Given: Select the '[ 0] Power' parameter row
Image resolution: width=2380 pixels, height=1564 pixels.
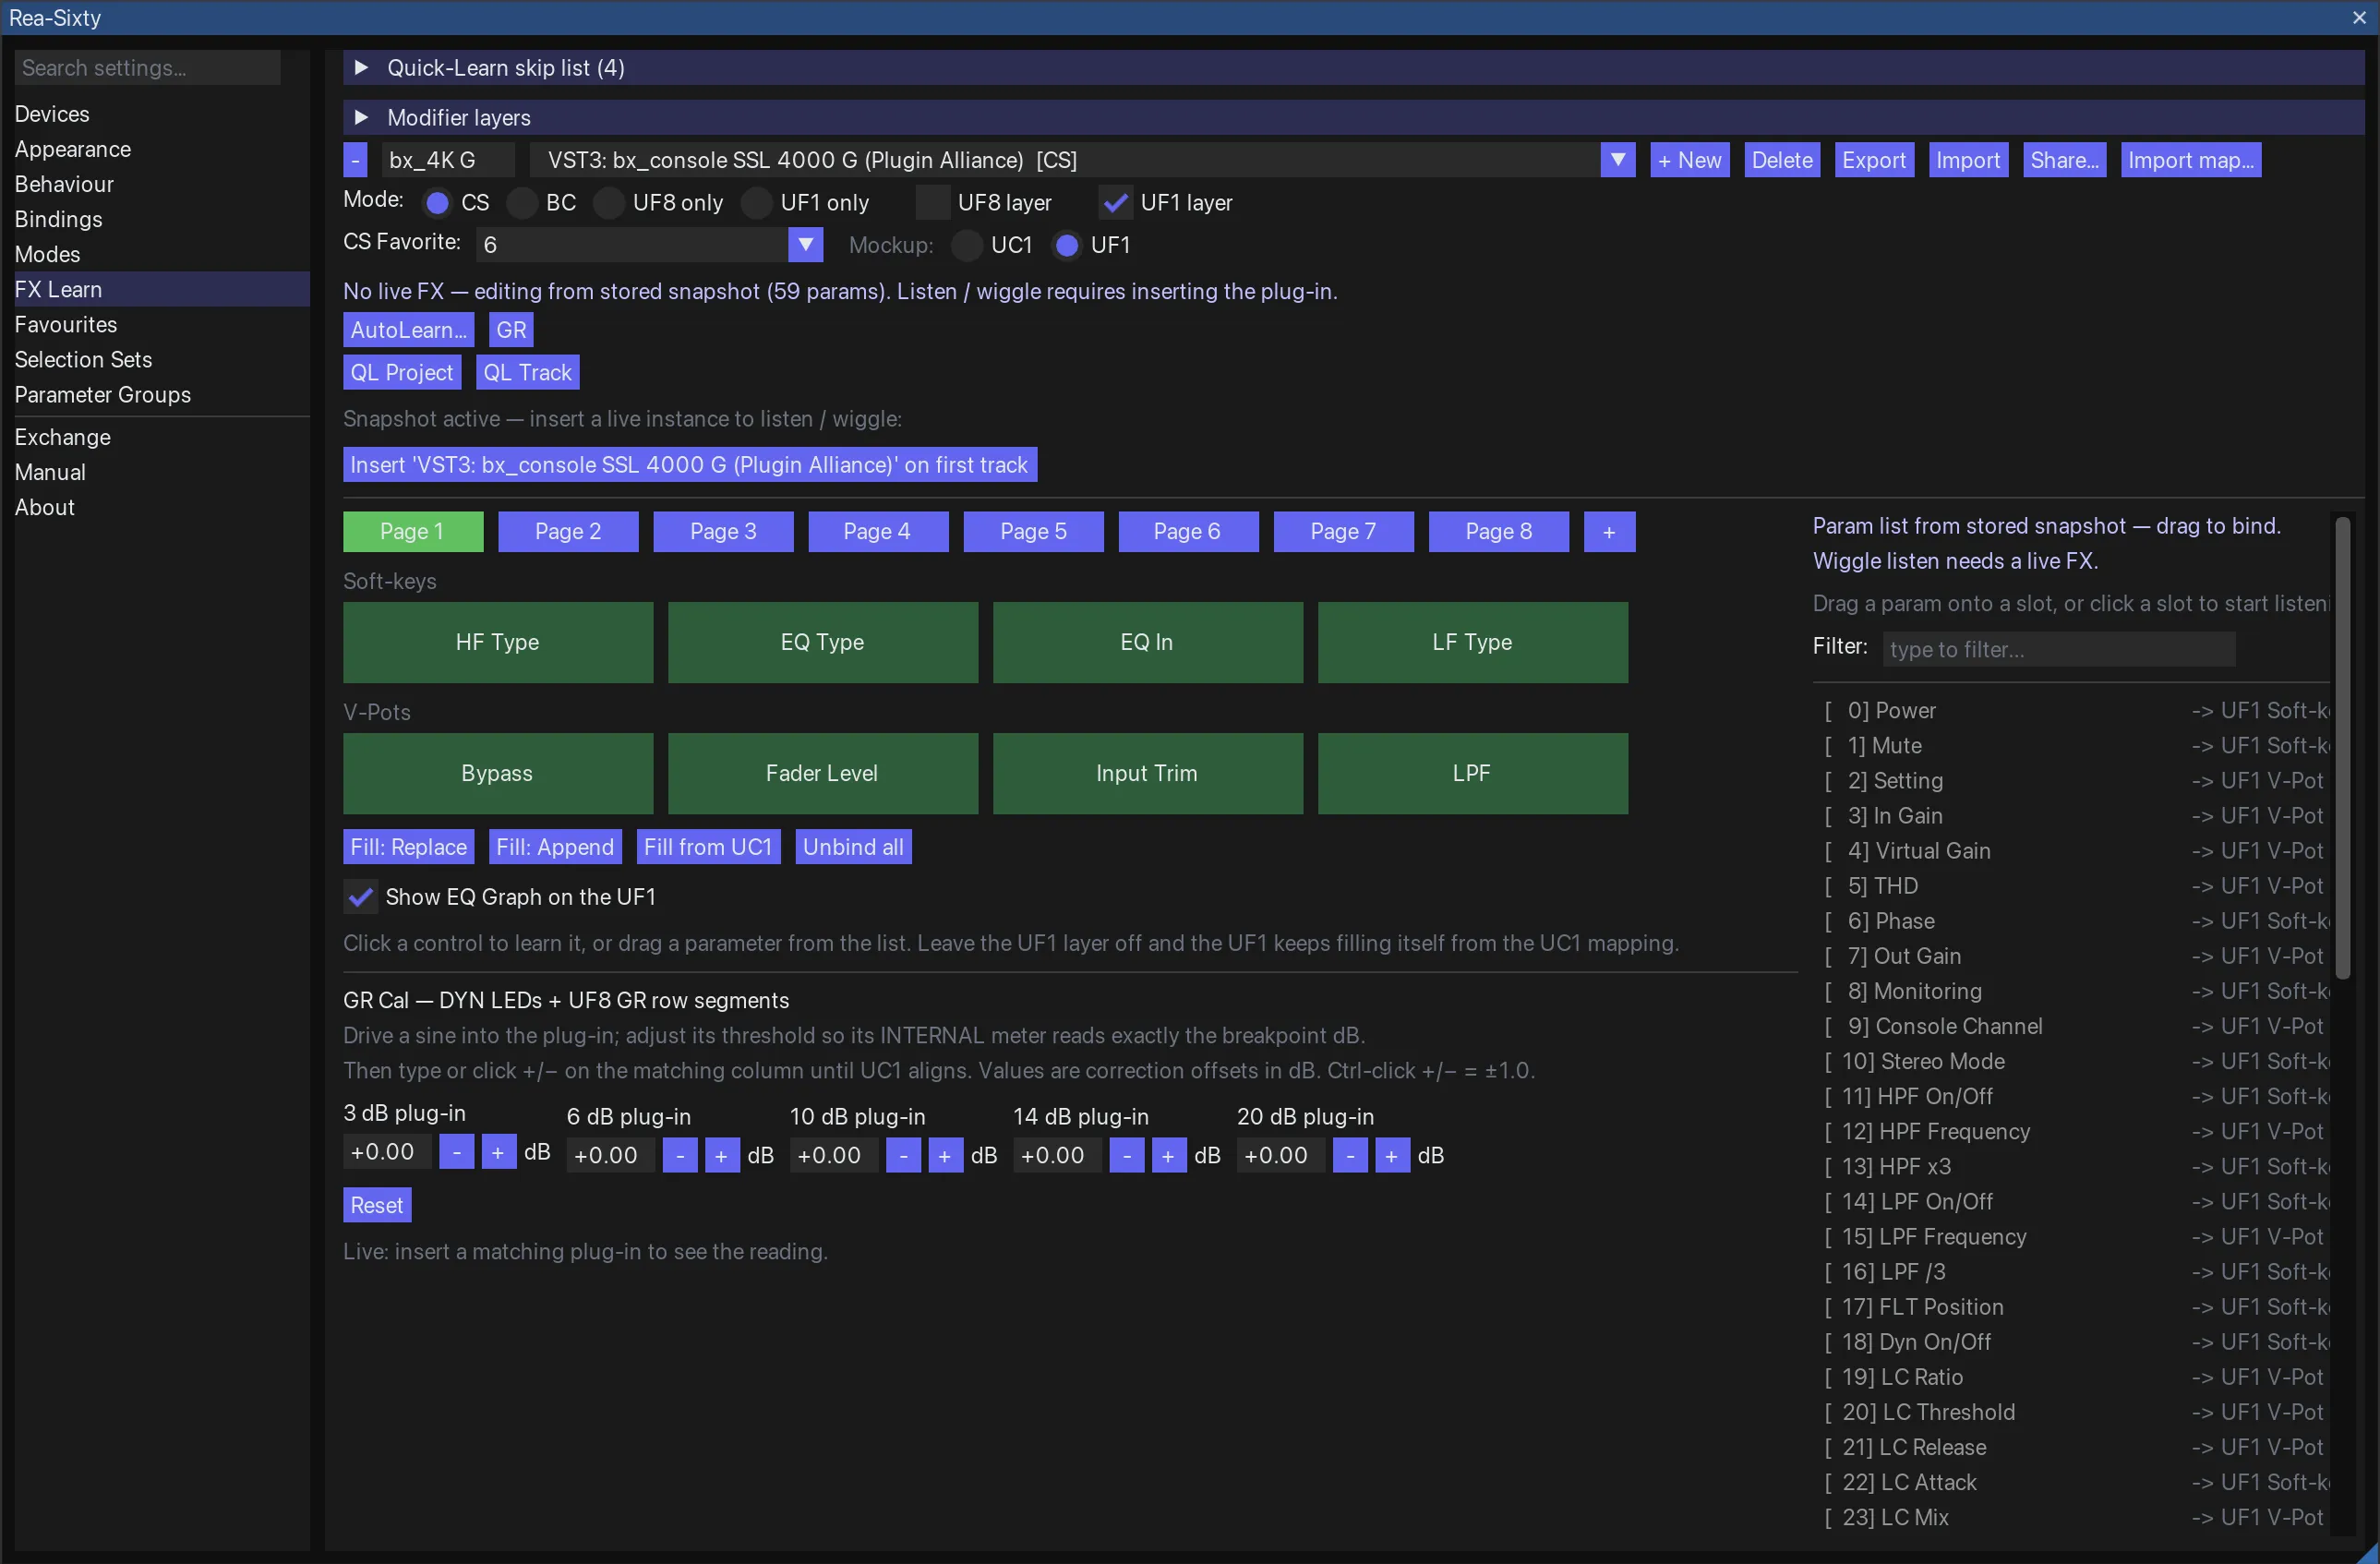Looking at the screenshot, I should coord(2070,710).
